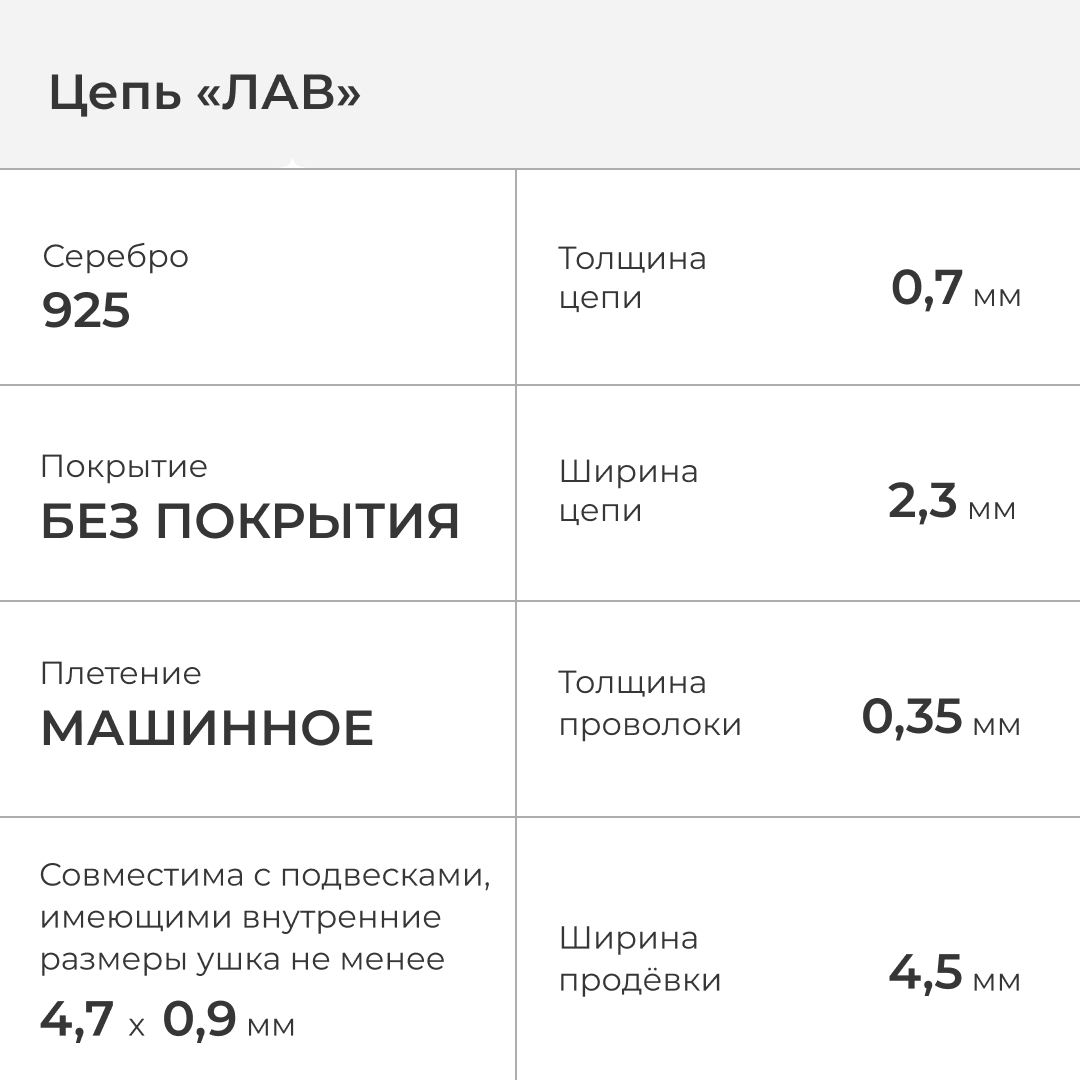
Task: Click the pendant compatibility description text
Action: (266, 918)
